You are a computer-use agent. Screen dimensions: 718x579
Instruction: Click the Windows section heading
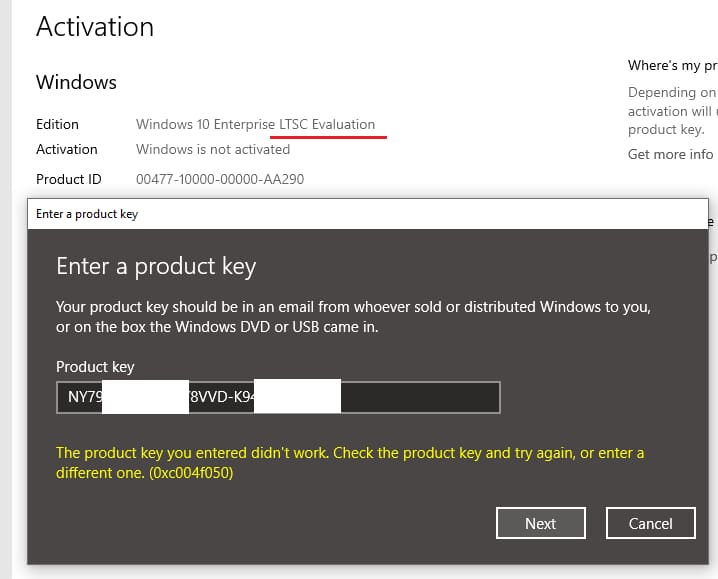click(76, 82)
